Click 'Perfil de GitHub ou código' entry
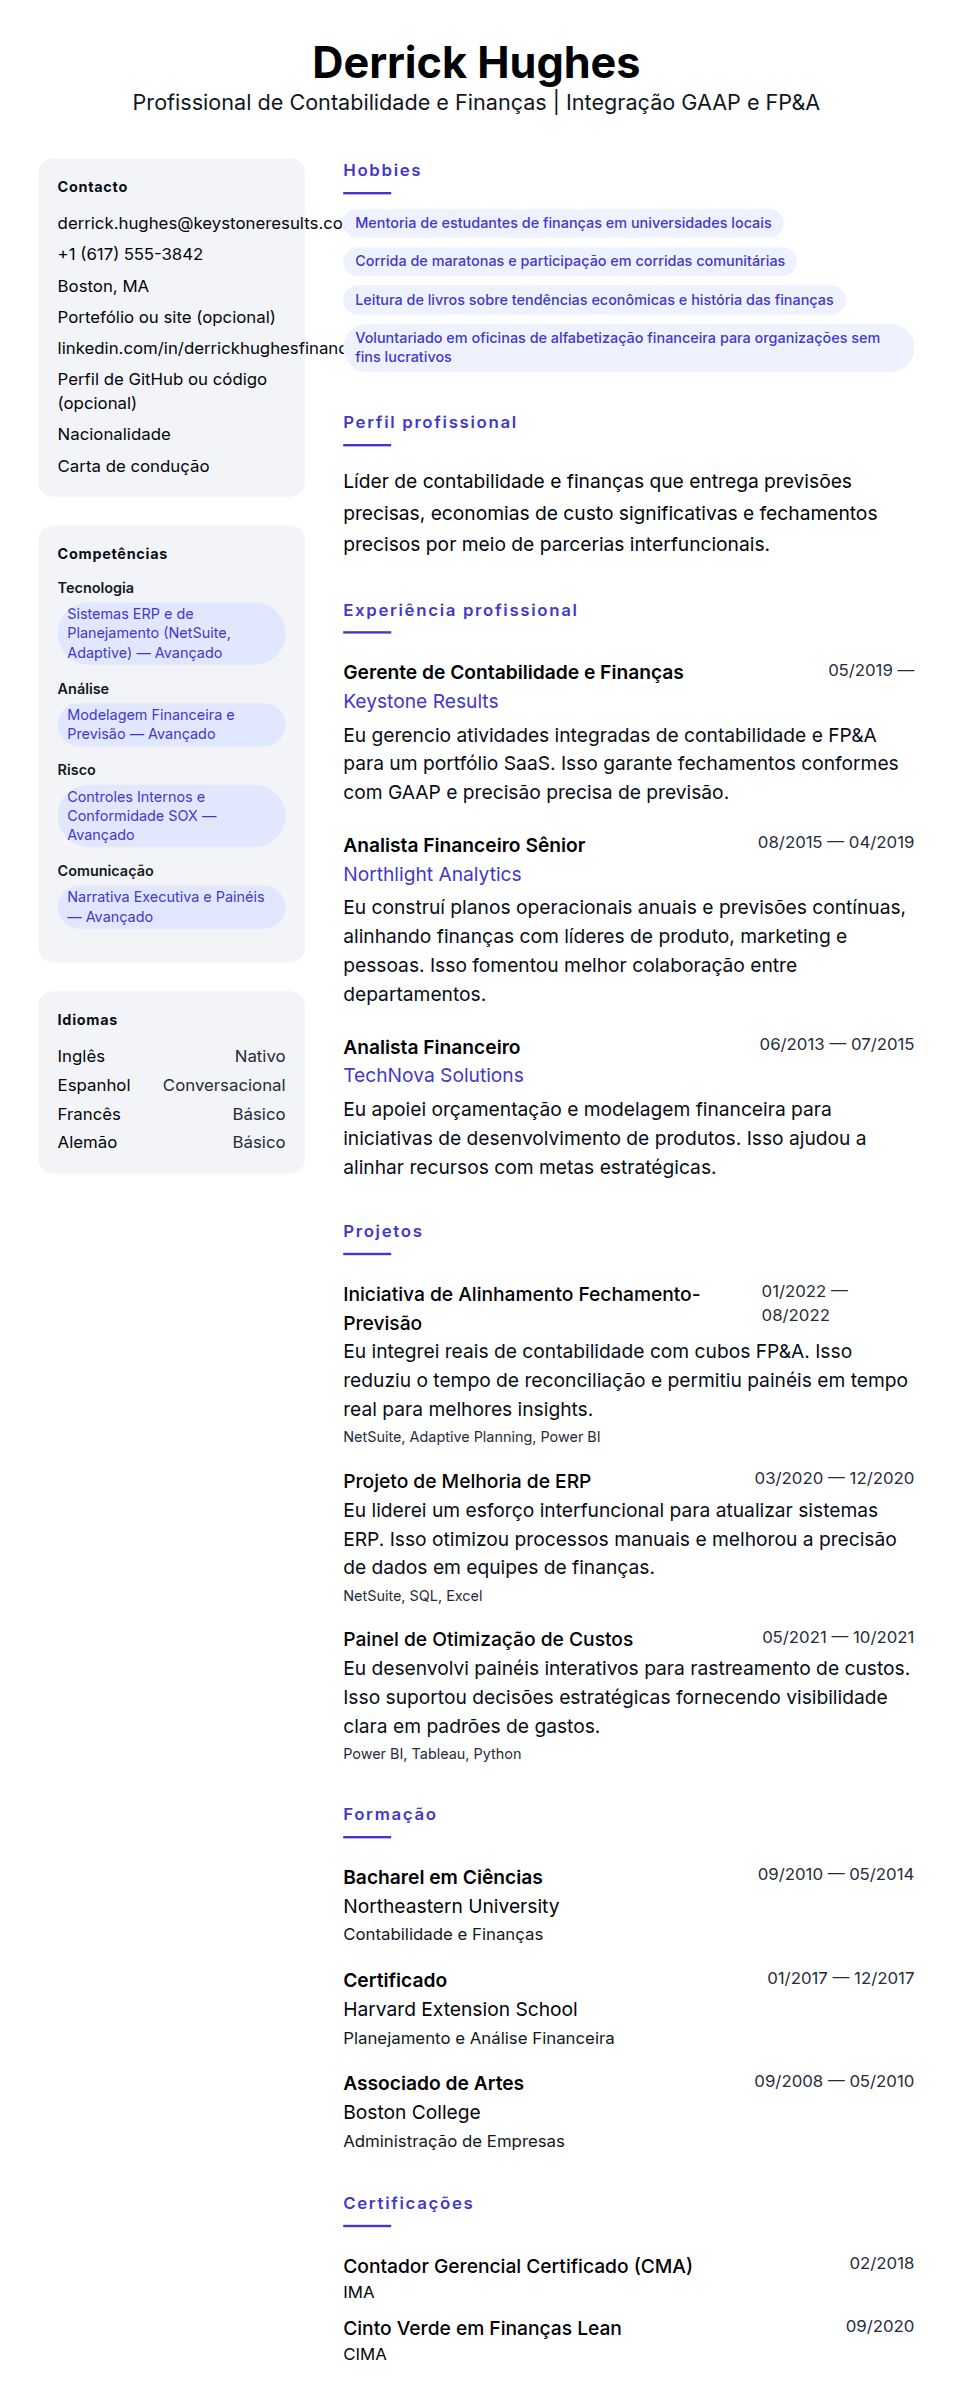Screen dimensions: 953x2405 [162, 391]
